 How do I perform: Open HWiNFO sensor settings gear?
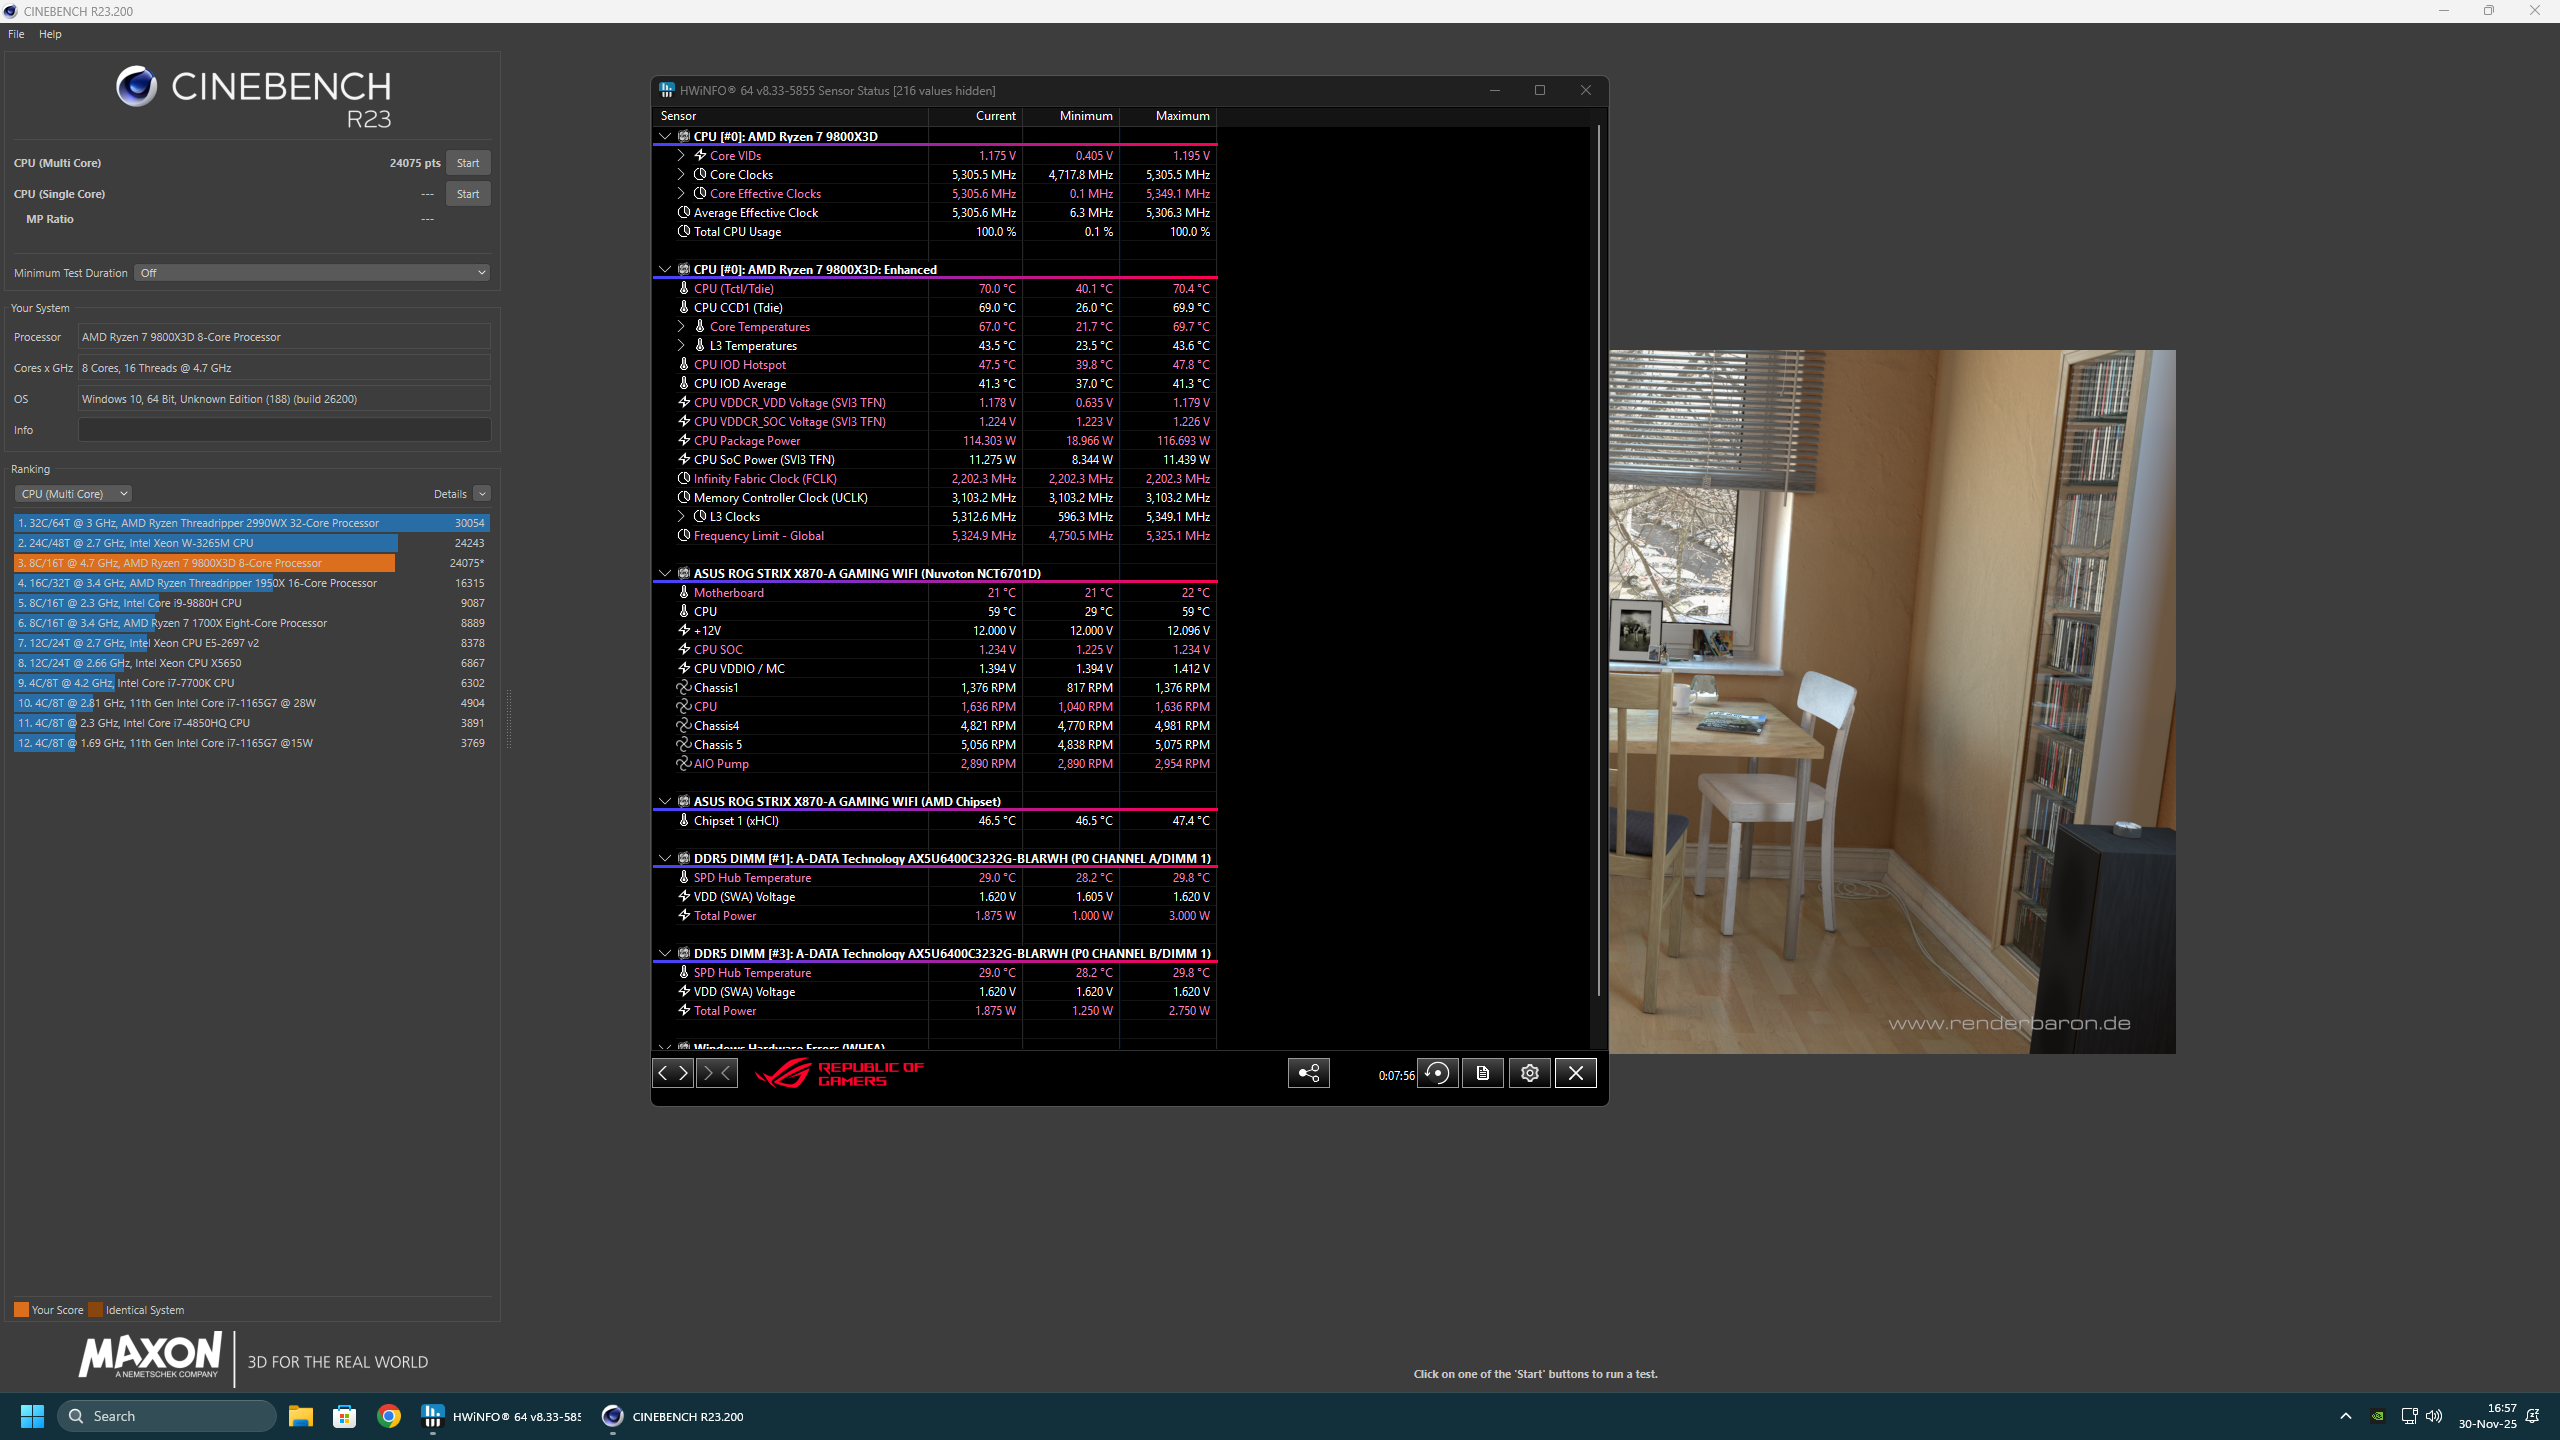click(1529, 1073)
